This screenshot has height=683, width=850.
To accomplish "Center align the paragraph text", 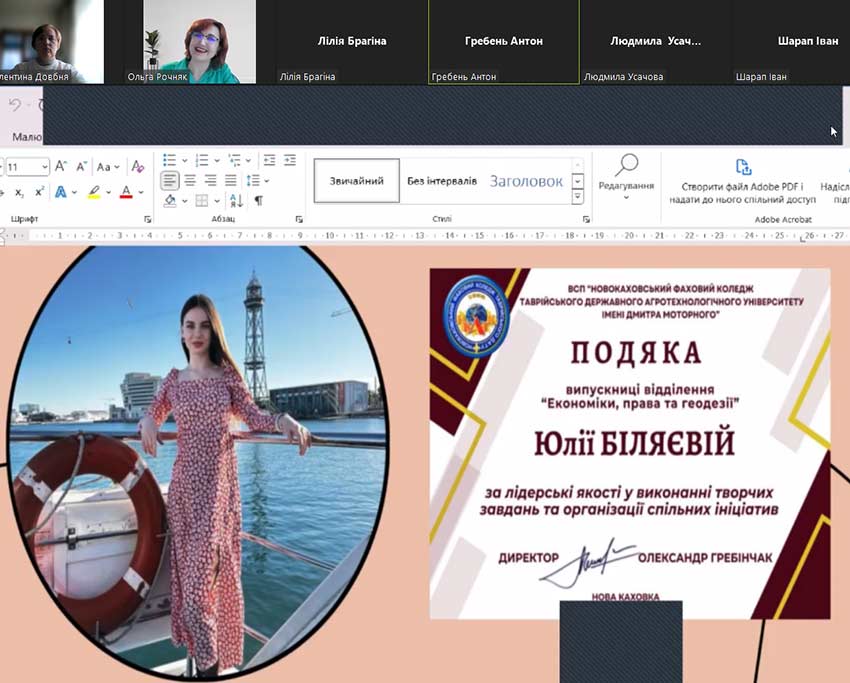I will tap(190, 181).
